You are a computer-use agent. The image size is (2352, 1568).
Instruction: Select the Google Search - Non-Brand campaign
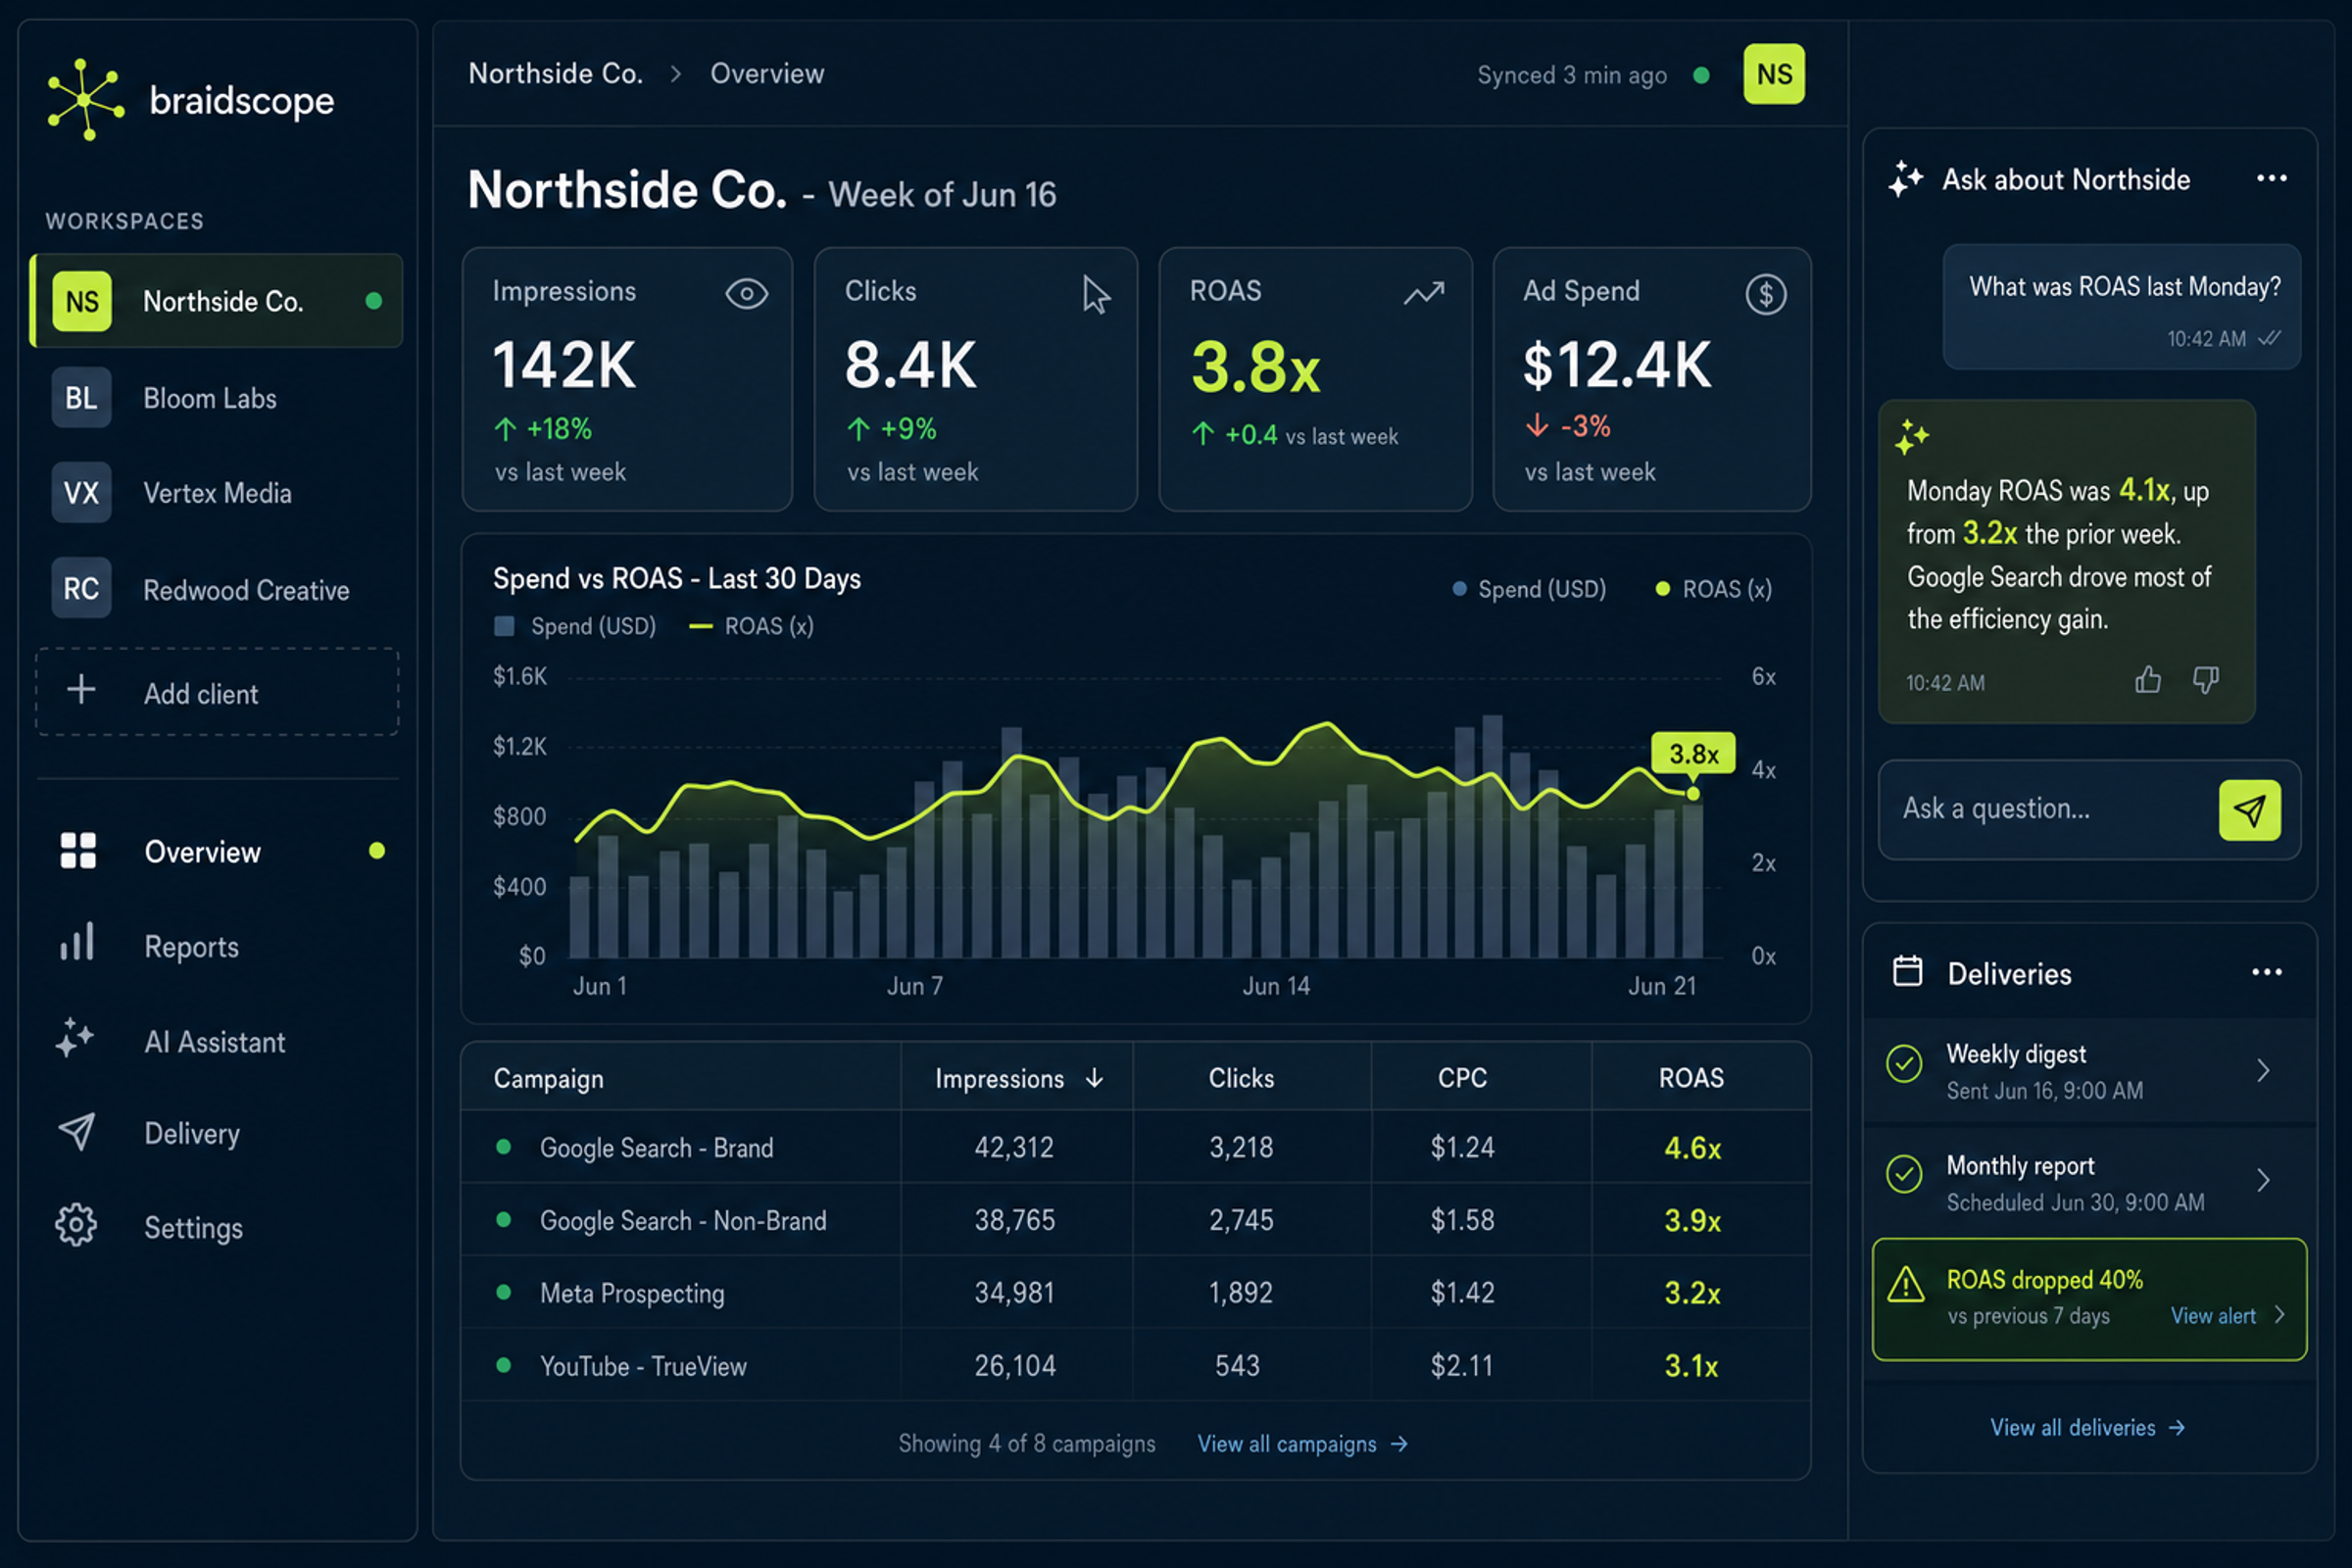click(1136, 1220)
